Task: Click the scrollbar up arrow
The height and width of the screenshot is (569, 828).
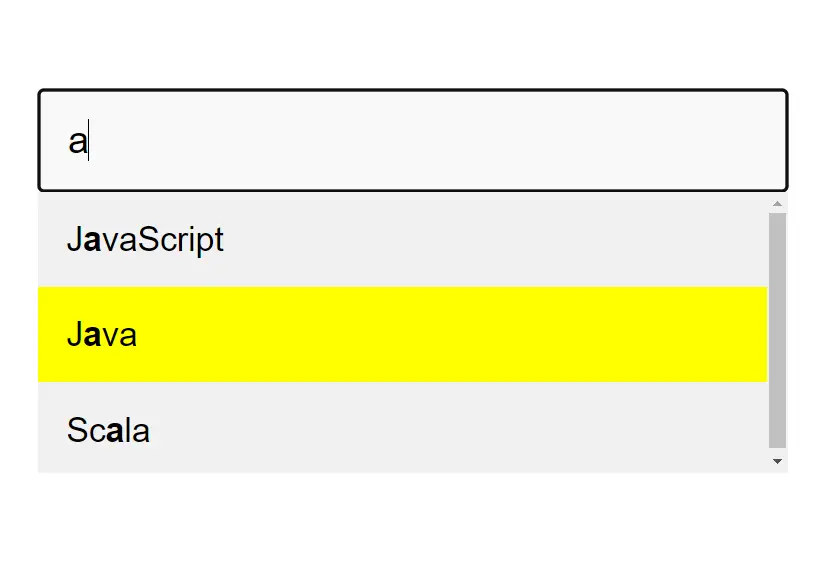Action: (777, 203)
